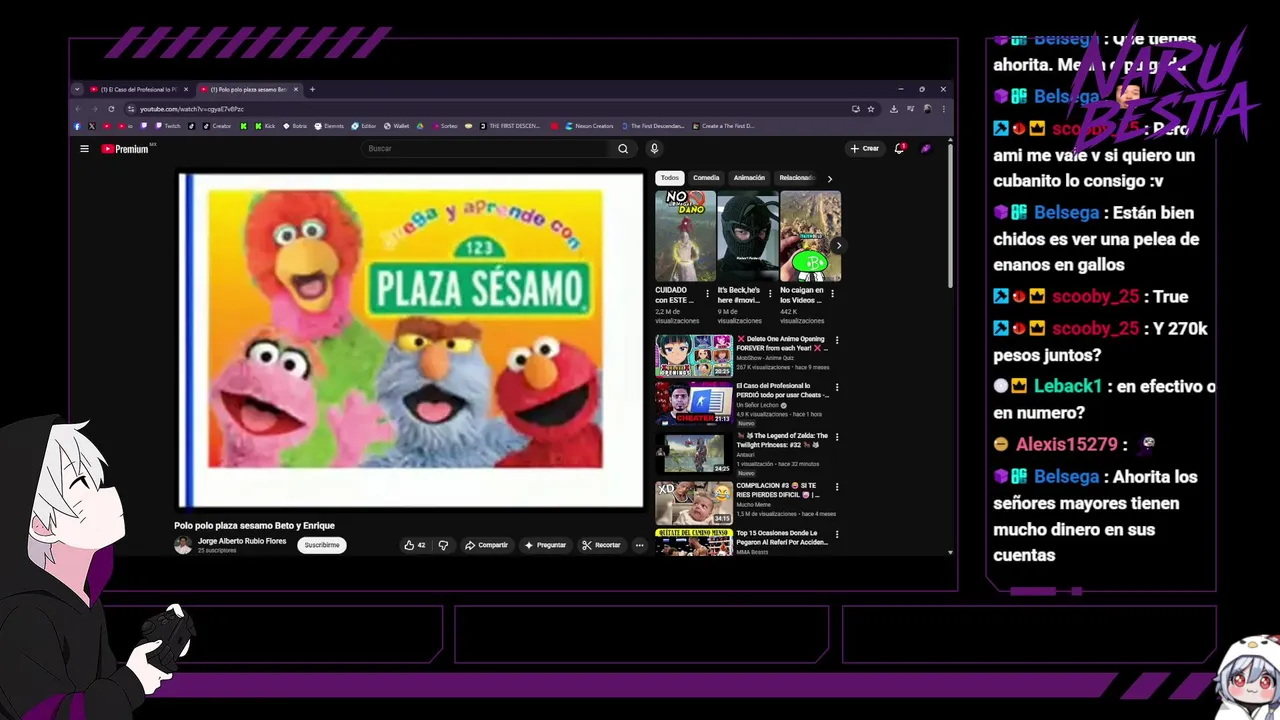The image size is (1280, 720).
Task: Open 'Legend of Zelda: Twilight Princess' thumbnail
Action: [694, 453]
